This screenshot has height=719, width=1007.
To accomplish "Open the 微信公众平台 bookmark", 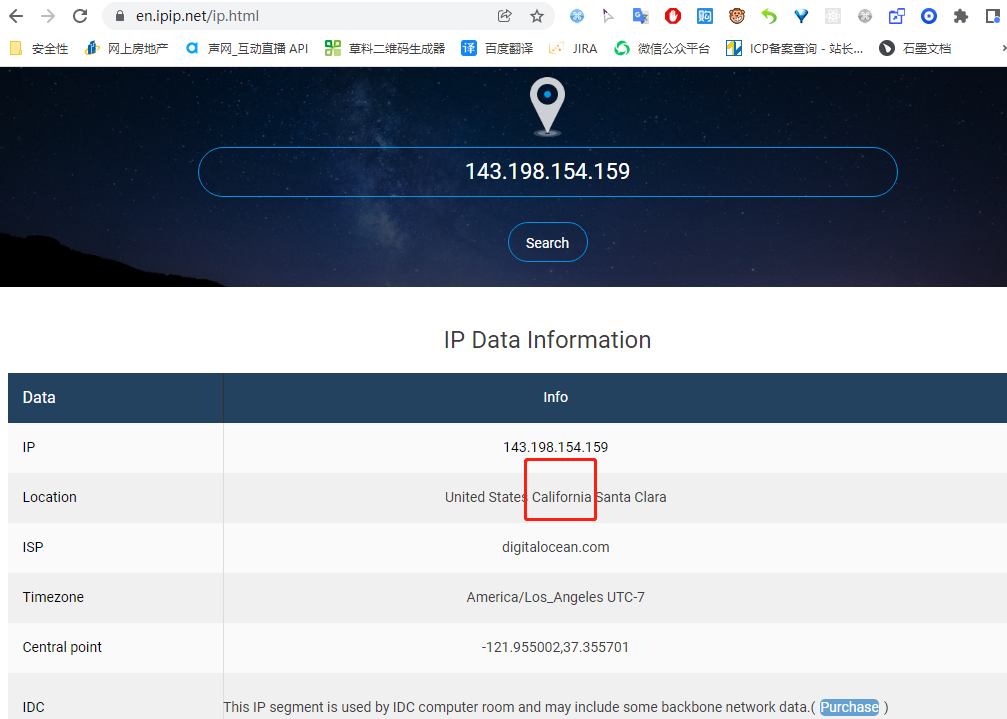I will pos(662,48).
